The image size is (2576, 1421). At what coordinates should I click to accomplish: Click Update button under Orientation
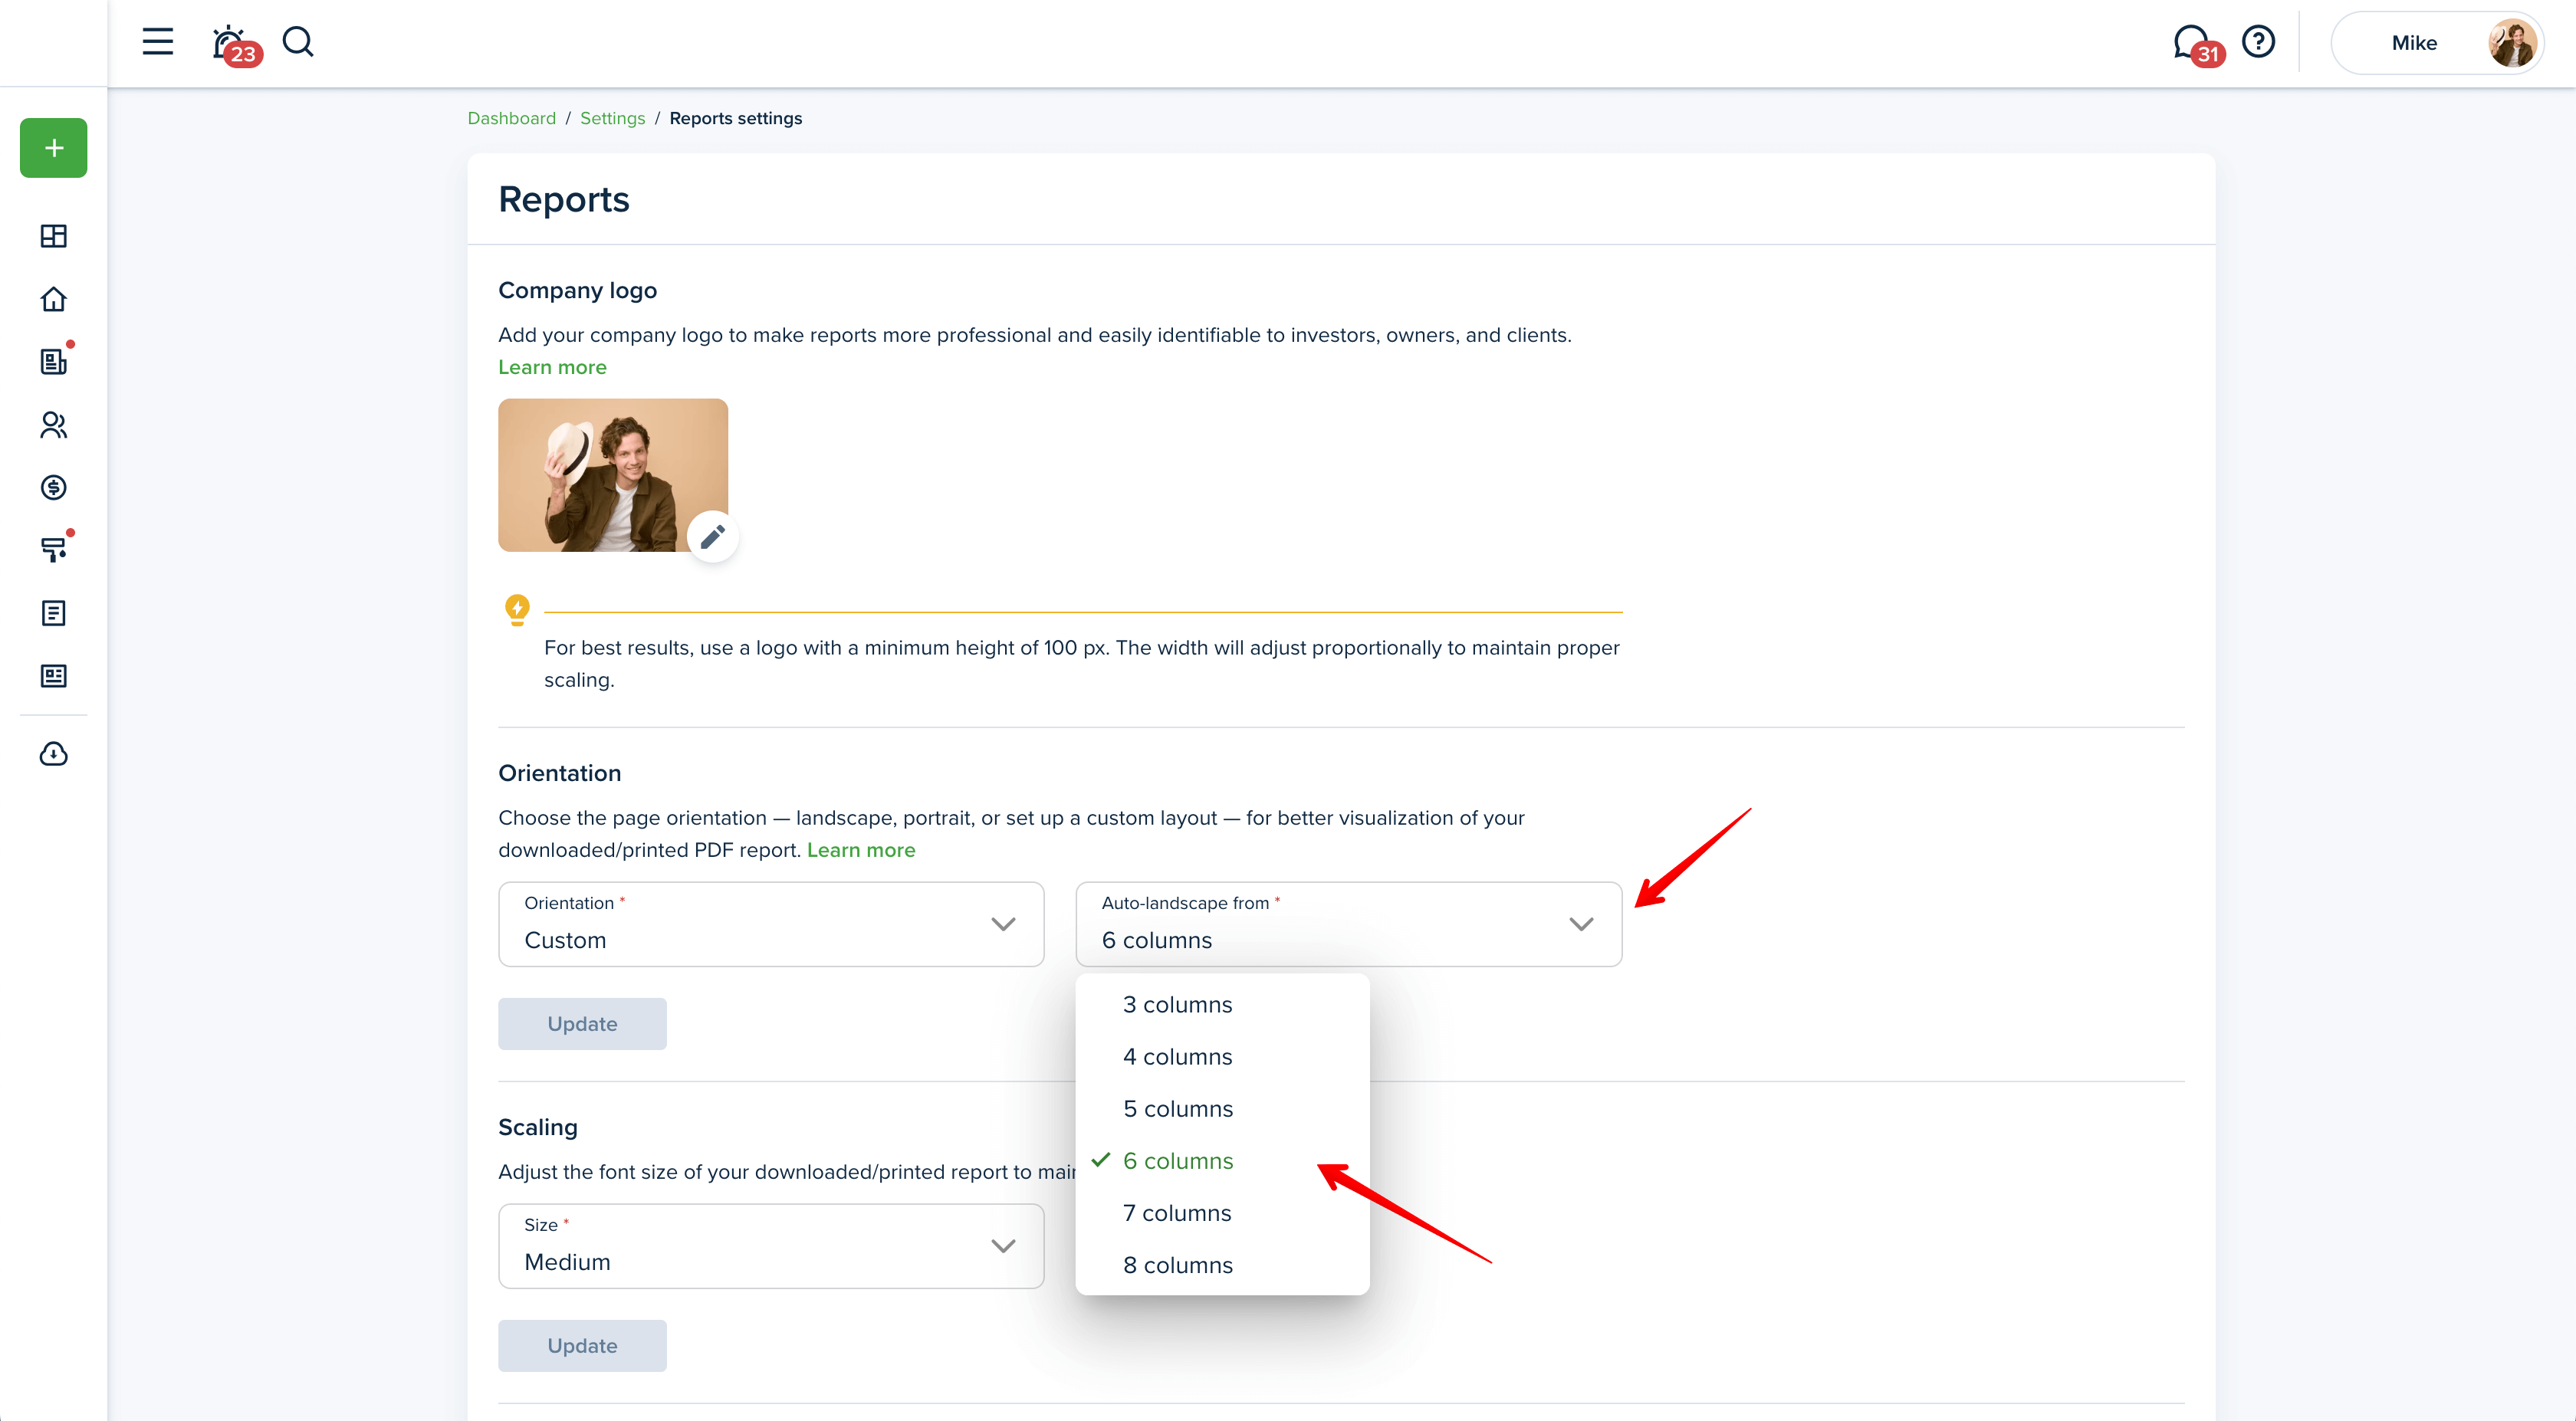point(582,1024)
